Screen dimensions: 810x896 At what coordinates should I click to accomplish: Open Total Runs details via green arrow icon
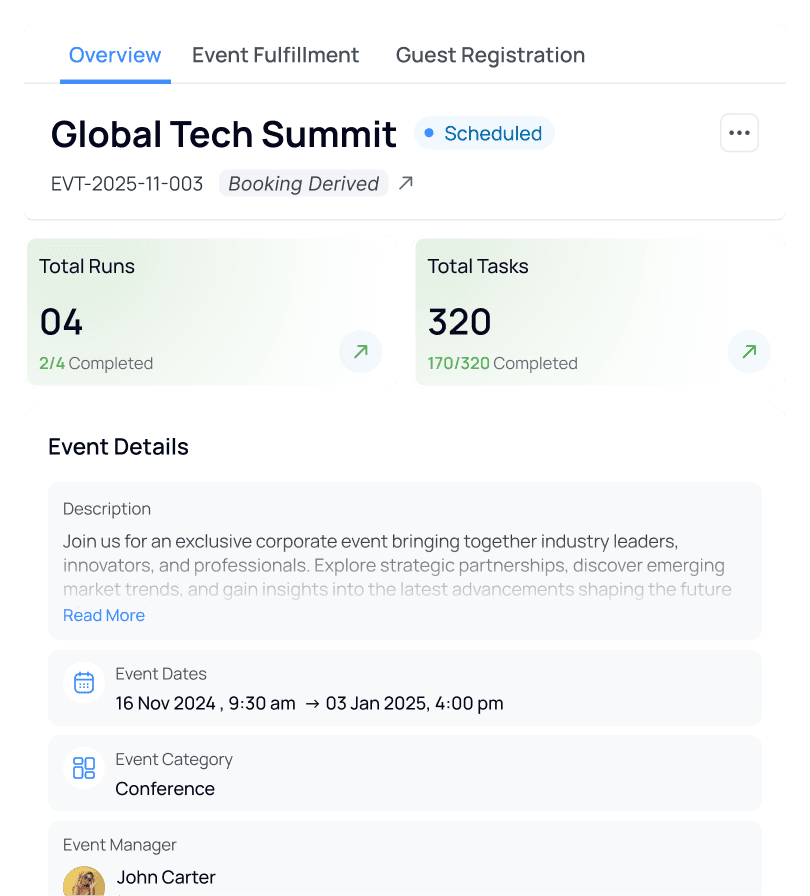coord(360,352)
